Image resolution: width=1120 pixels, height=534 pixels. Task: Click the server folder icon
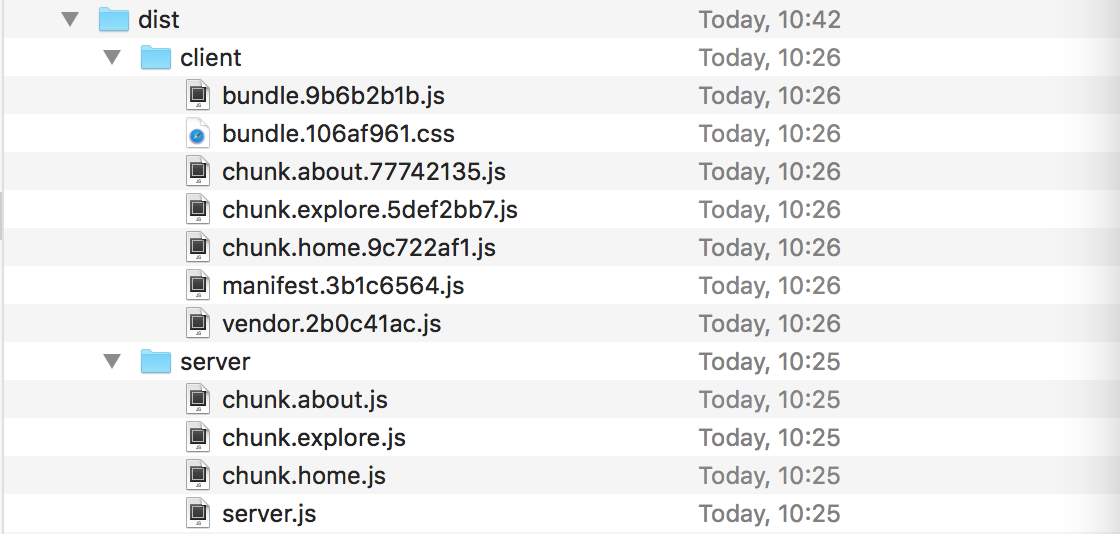[156, 361]
